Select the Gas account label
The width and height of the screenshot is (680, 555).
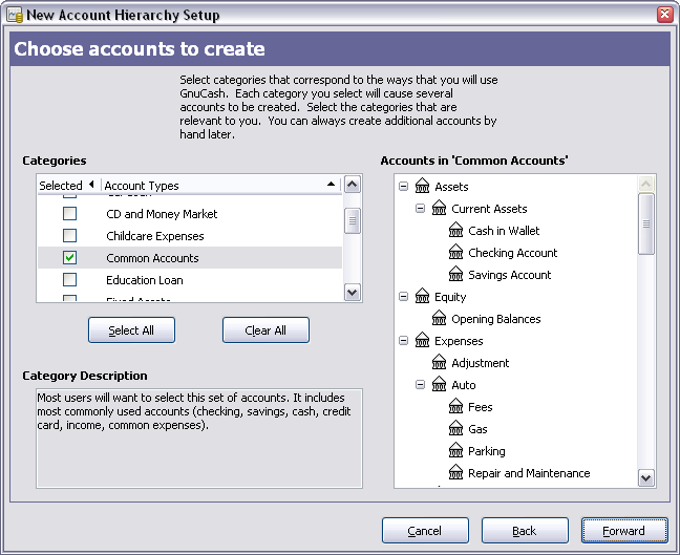pos(477,429)
